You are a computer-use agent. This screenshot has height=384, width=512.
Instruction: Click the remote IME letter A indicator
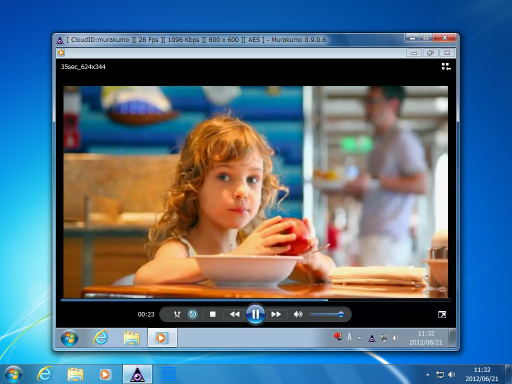point(349,337)
